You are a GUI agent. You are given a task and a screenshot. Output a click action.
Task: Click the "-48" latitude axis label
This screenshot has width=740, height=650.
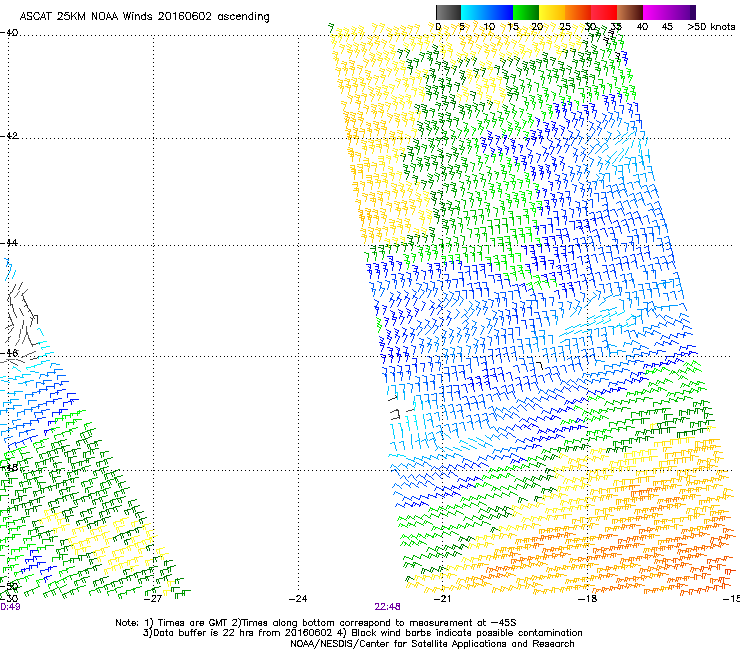(x=9, y=467)
